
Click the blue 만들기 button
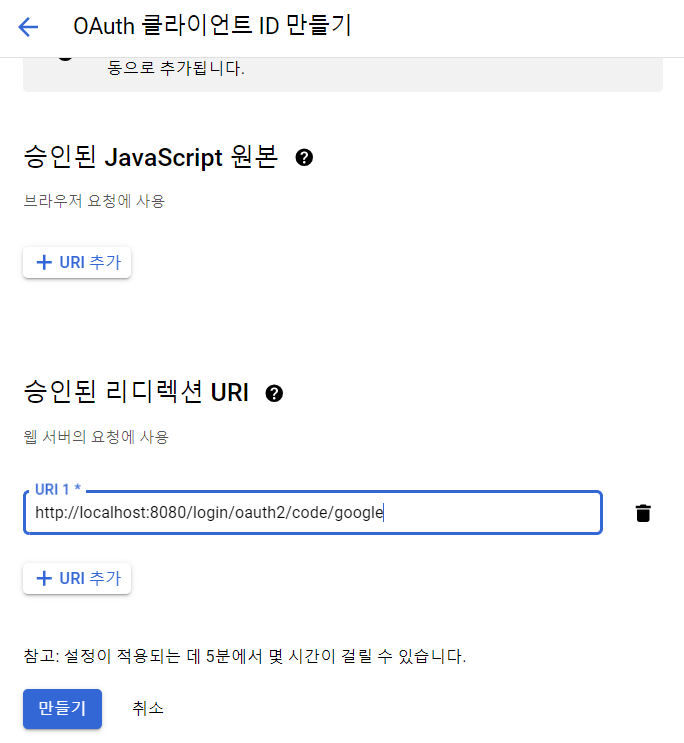(62, 708)
